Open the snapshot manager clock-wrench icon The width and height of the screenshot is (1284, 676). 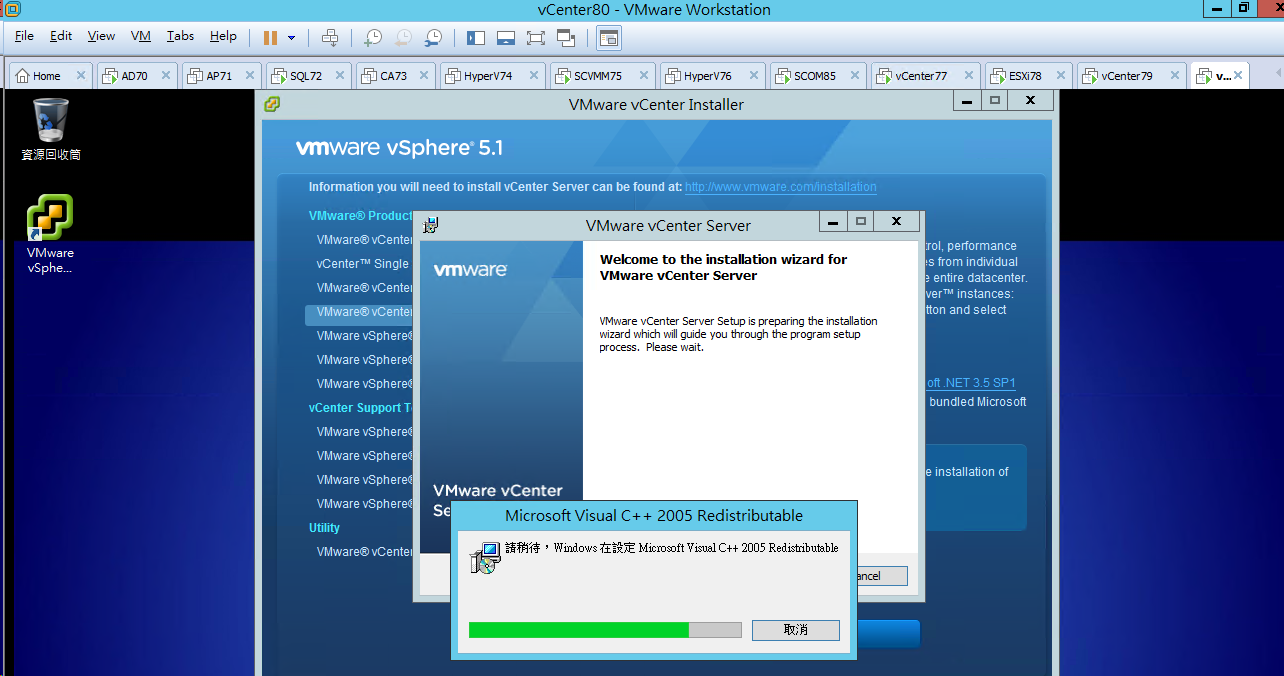click(433, 37)
